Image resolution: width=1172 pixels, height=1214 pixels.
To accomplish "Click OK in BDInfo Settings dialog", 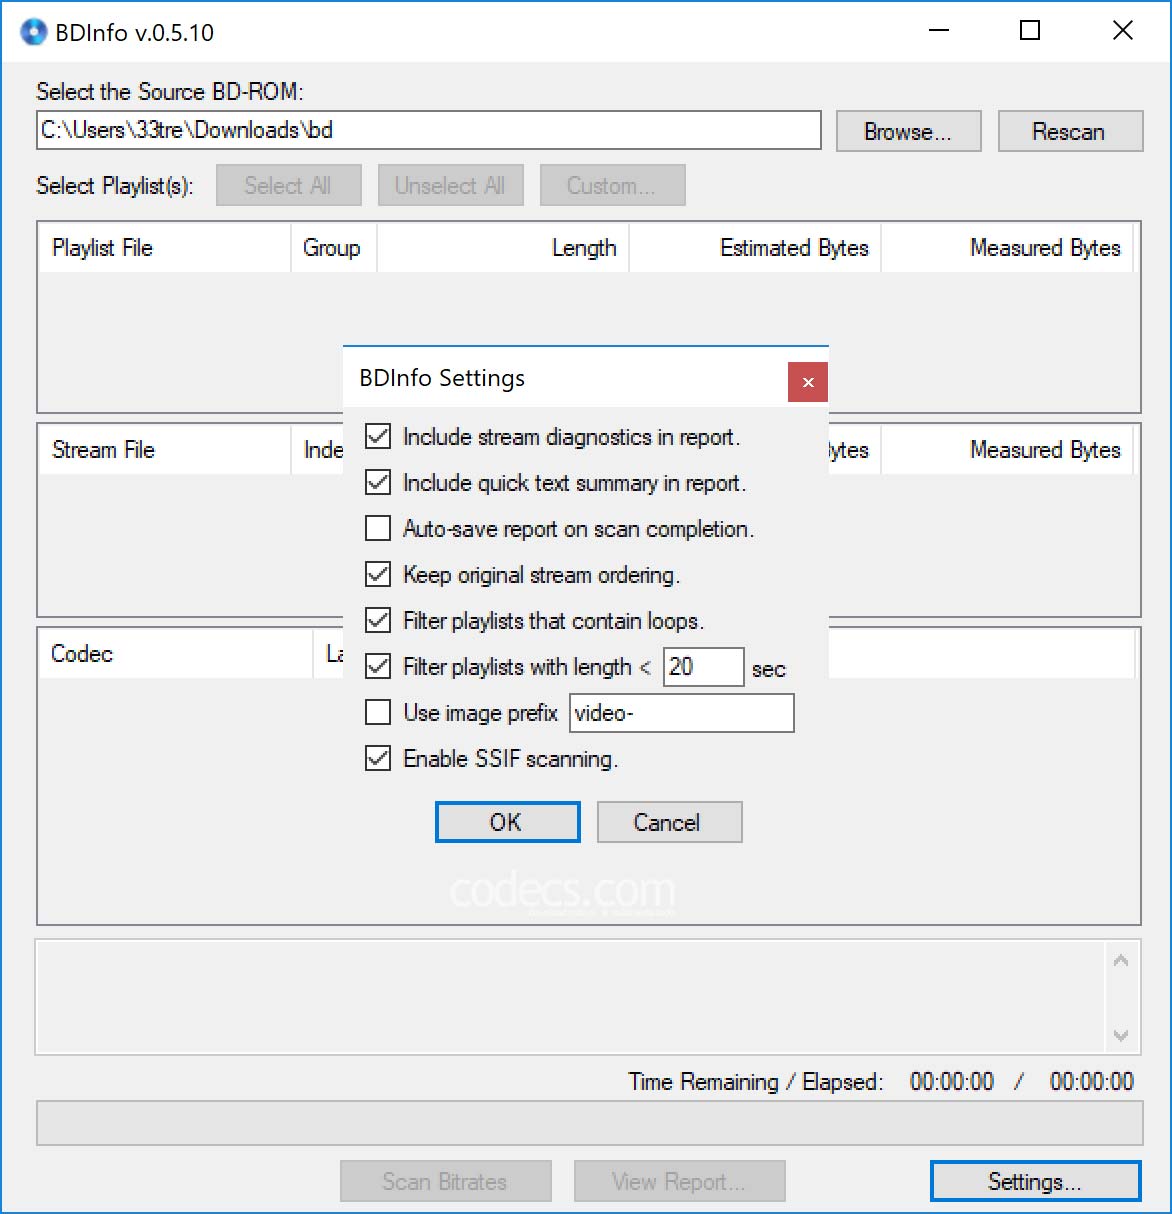I will [508, 822].
